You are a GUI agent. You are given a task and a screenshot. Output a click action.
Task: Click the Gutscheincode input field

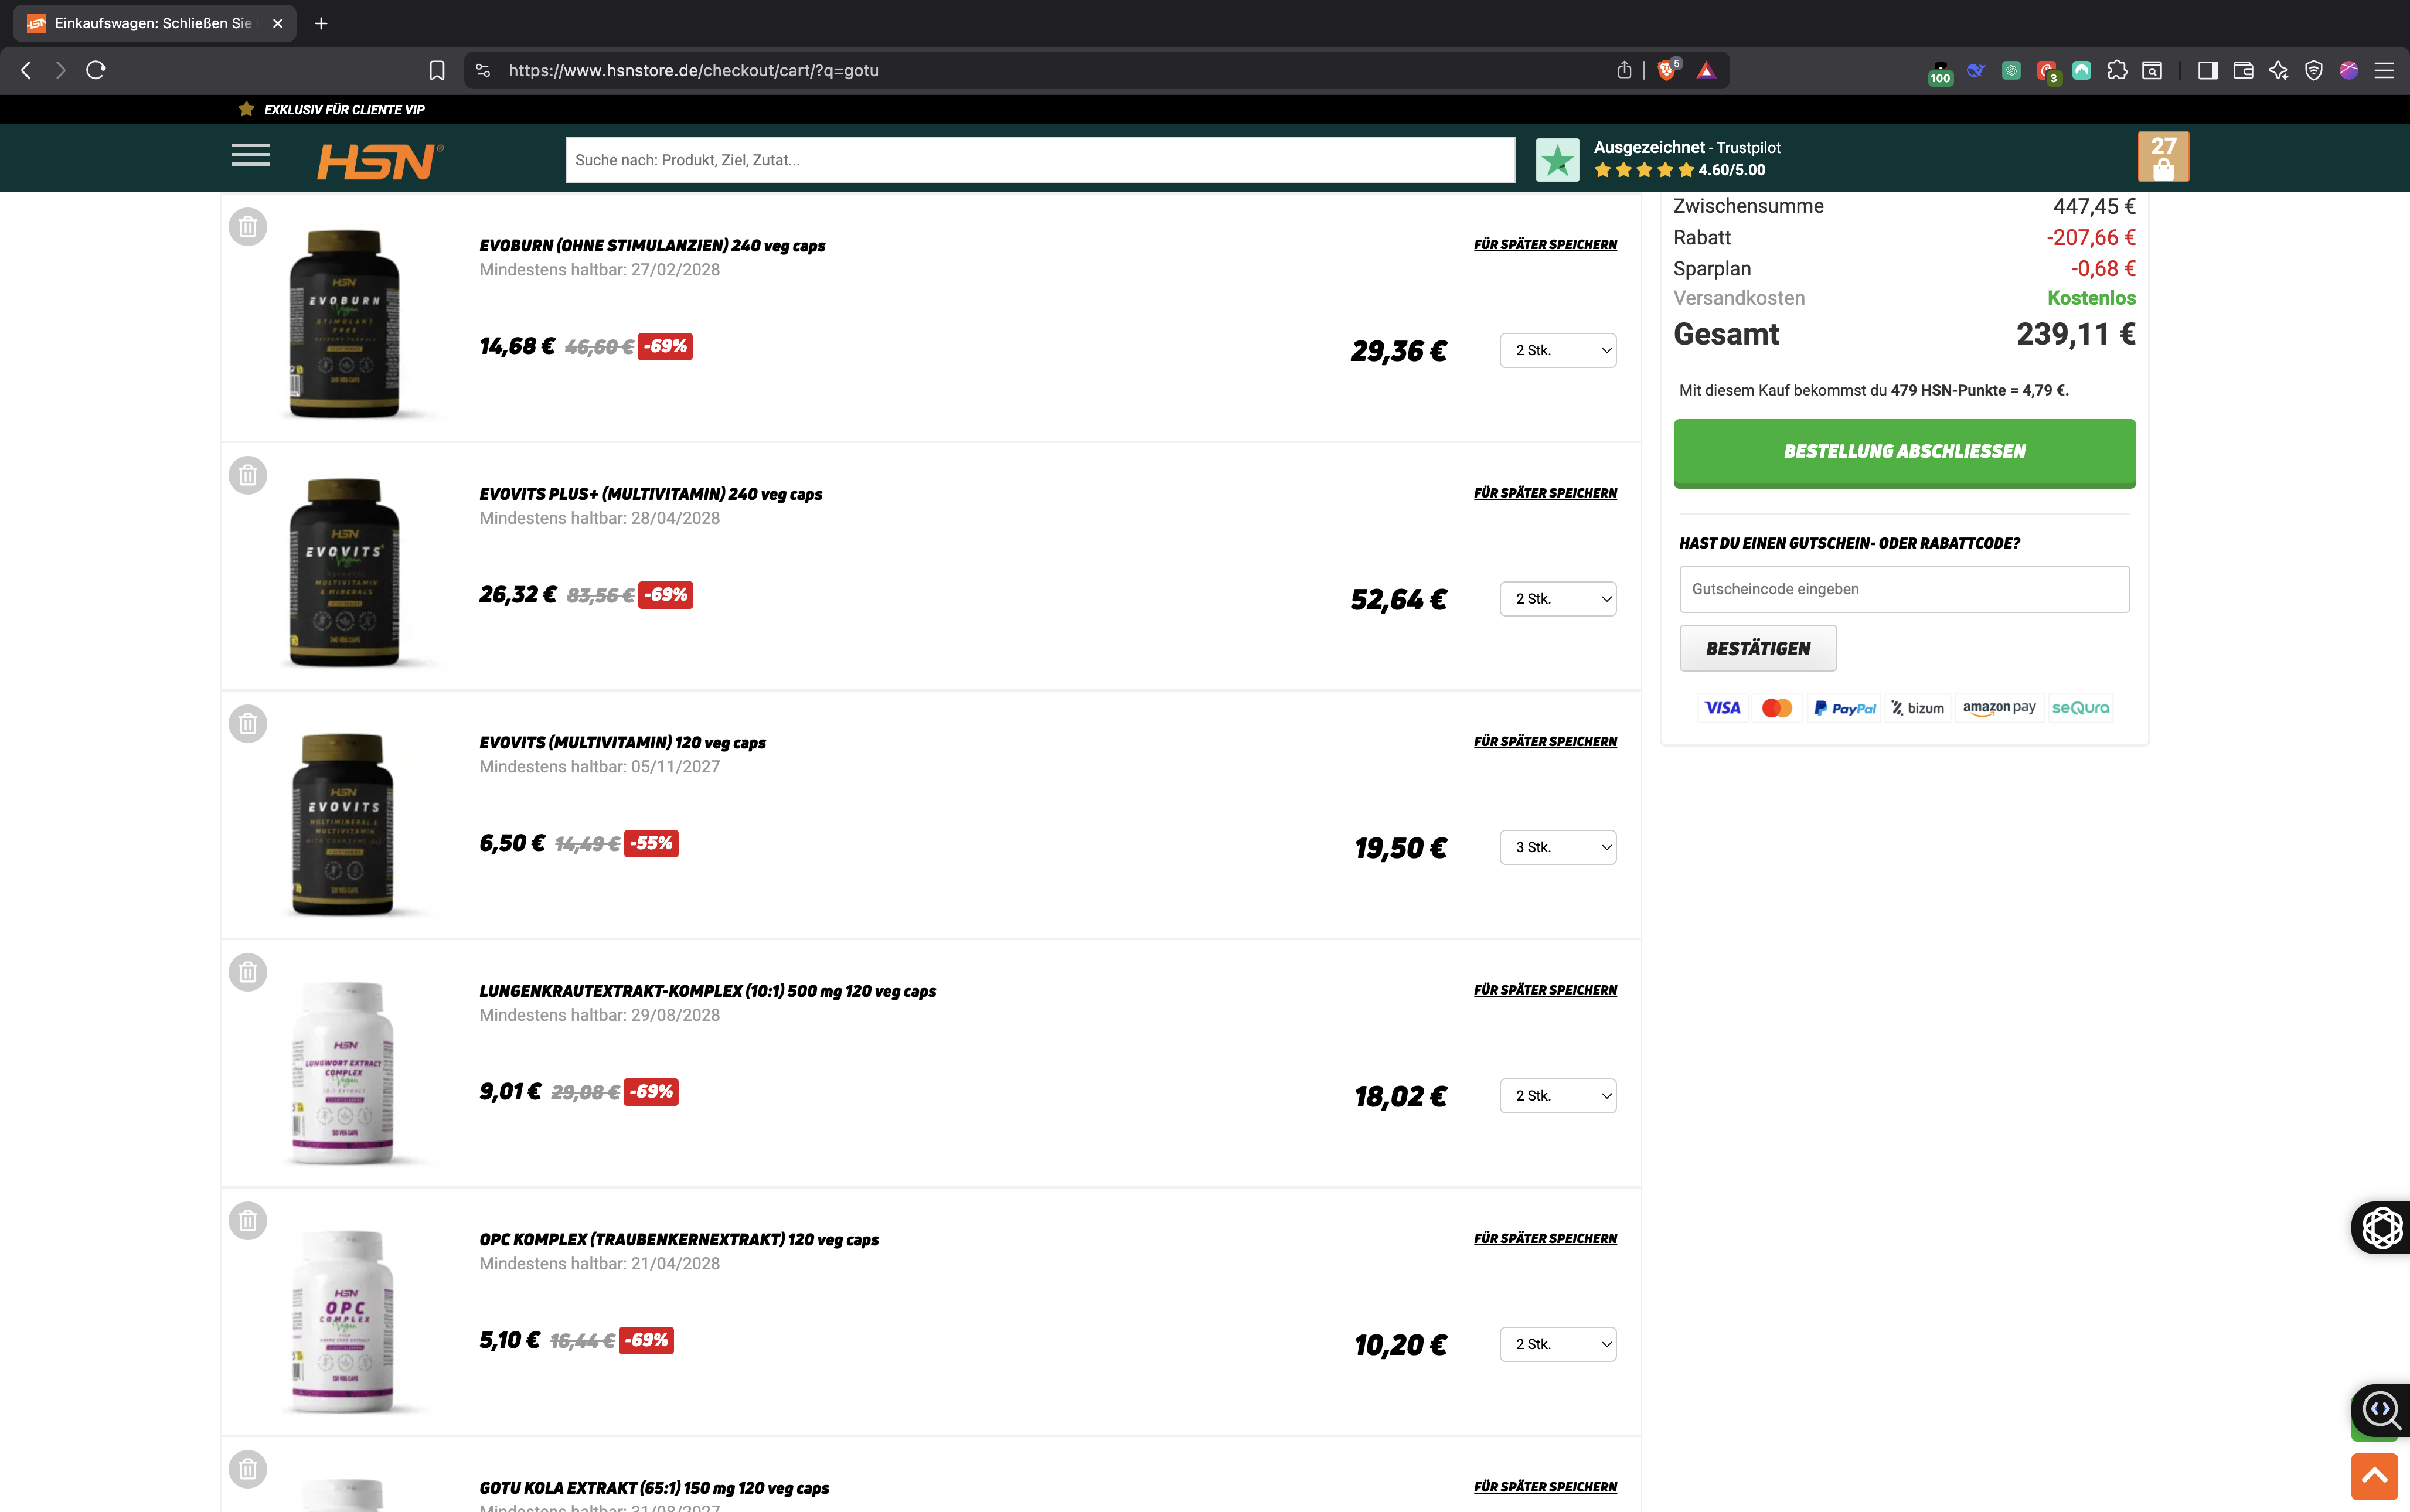1904,589
